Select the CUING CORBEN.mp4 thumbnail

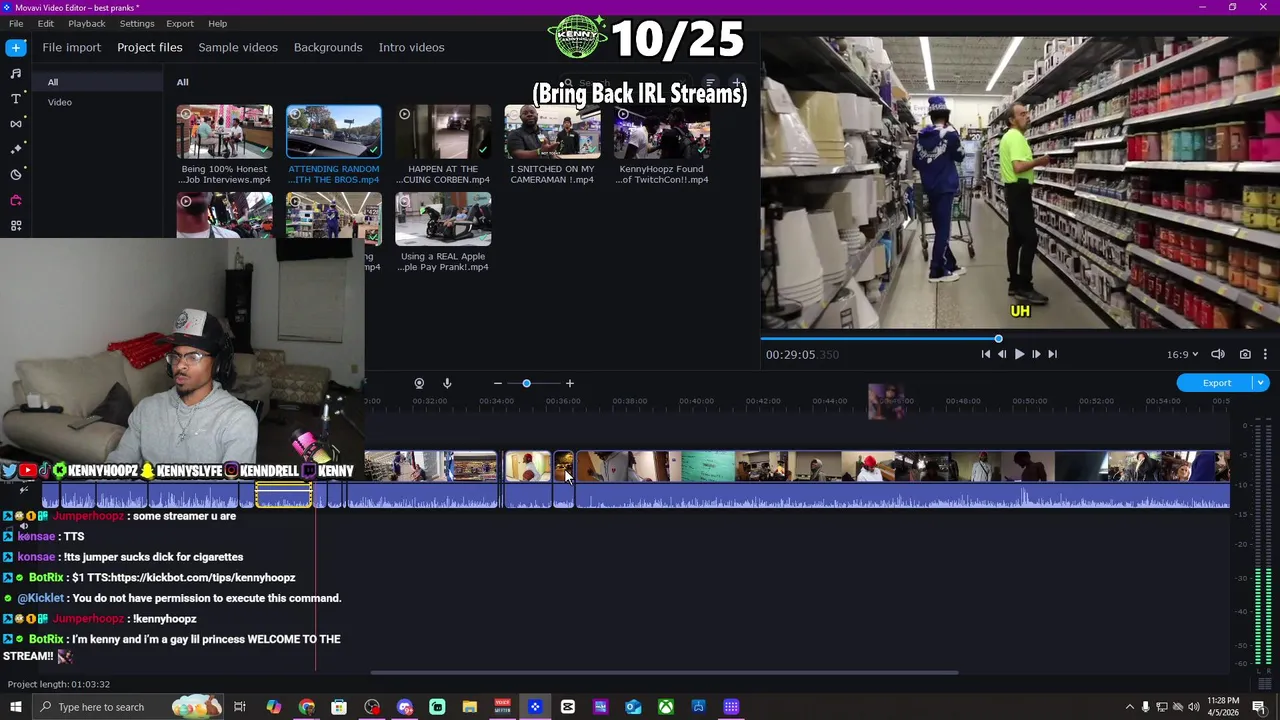(443, 132)
